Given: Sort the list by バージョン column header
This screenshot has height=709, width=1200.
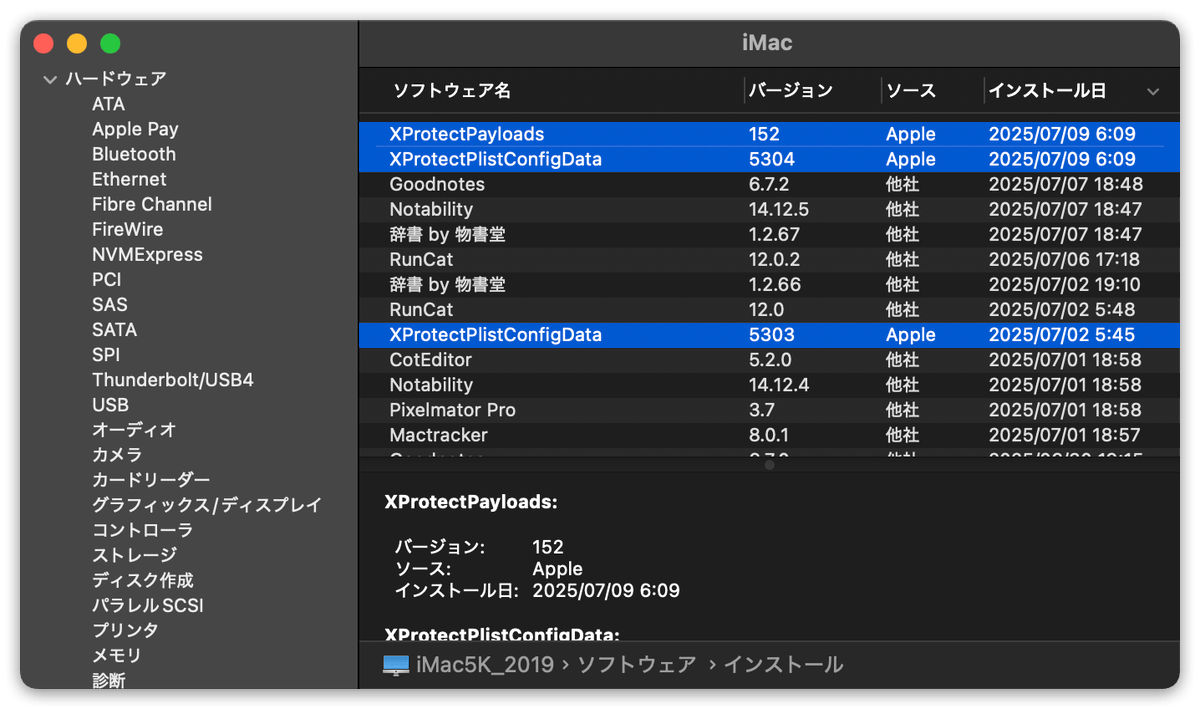Looking at the screenshot, I should 791,91.
